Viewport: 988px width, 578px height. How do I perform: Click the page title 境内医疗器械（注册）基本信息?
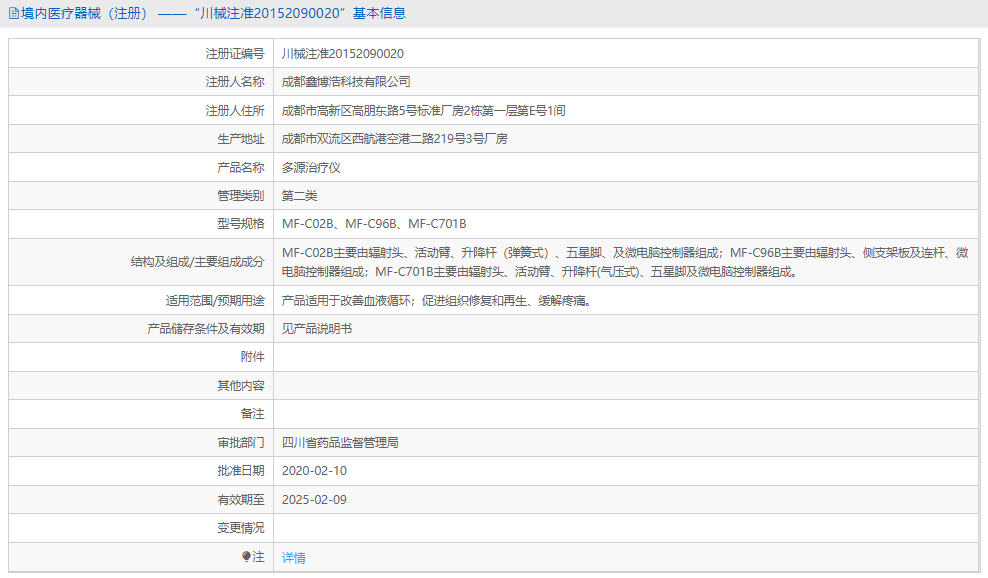[213, 13]
